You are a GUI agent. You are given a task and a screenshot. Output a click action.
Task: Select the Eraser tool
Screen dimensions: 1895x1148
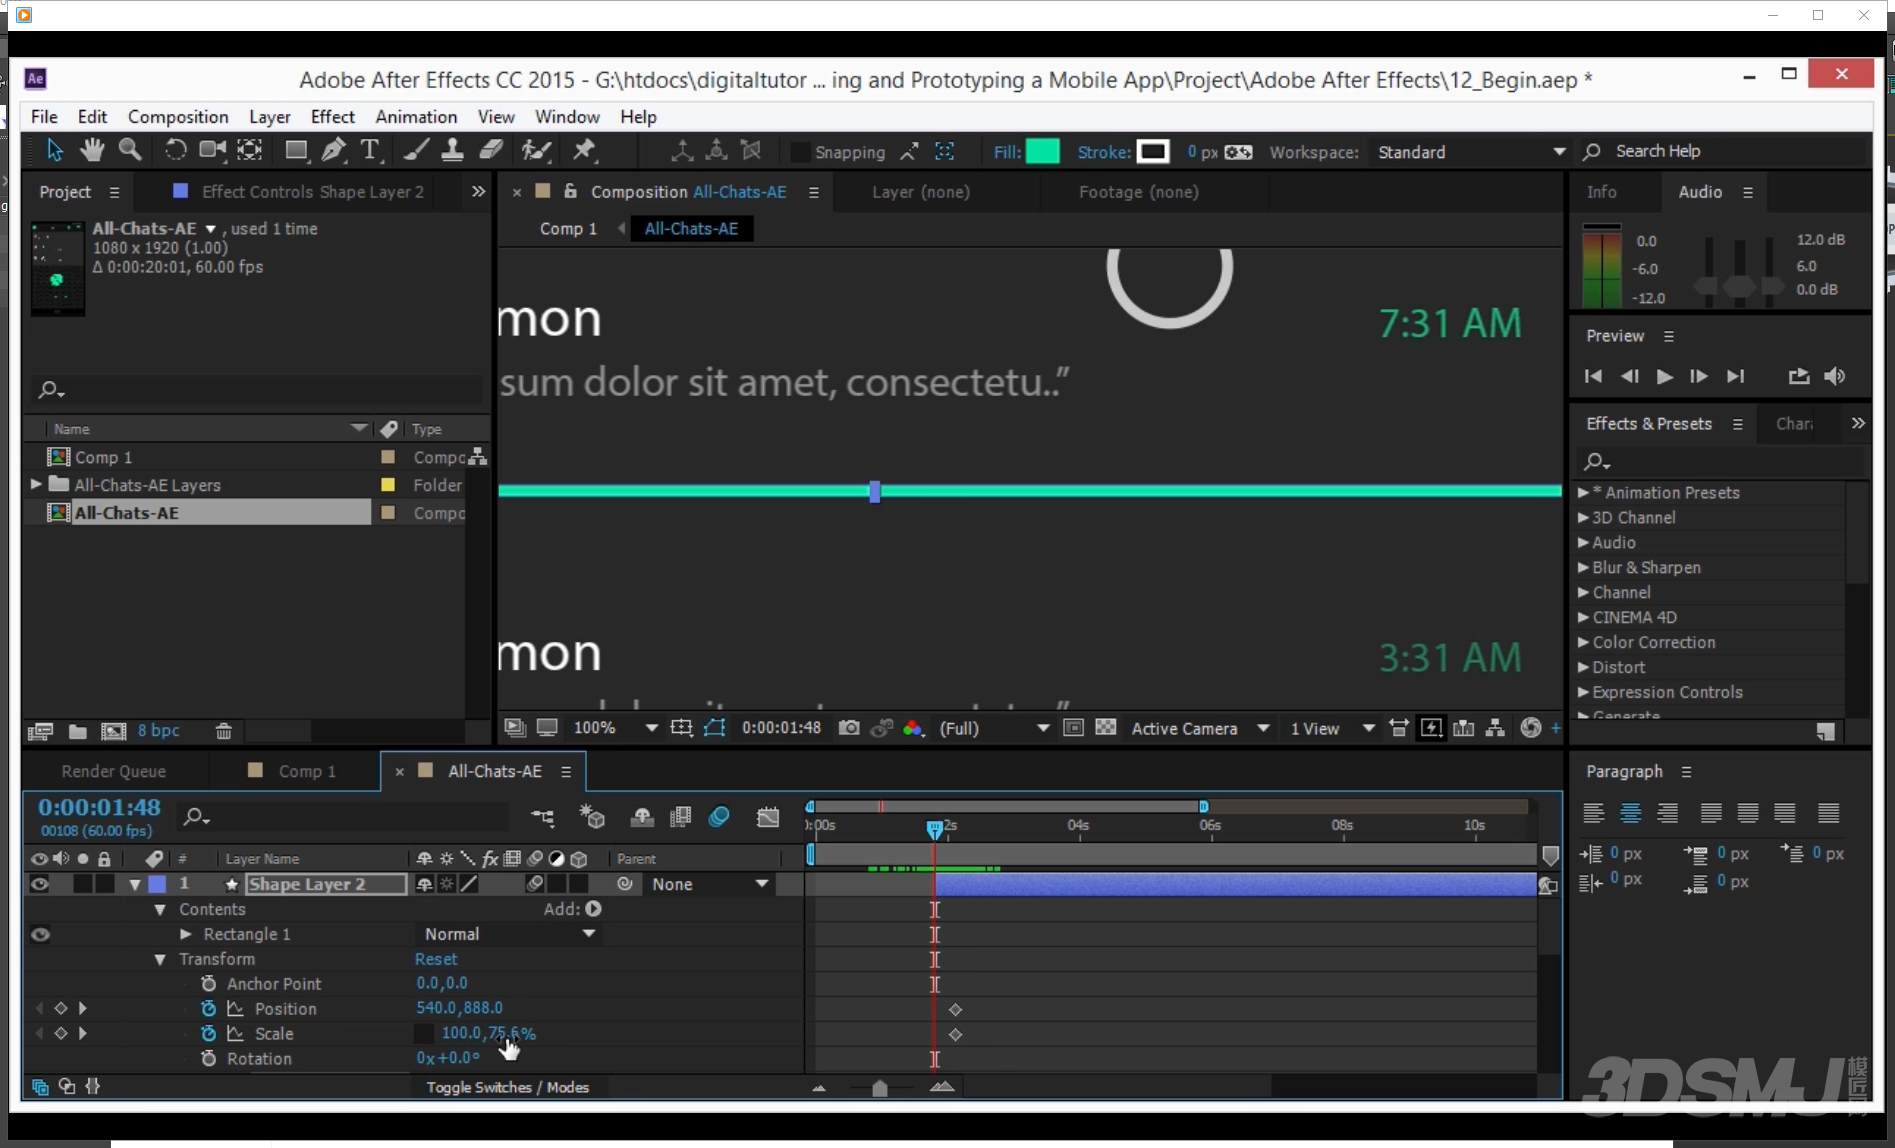coord(491,150)
